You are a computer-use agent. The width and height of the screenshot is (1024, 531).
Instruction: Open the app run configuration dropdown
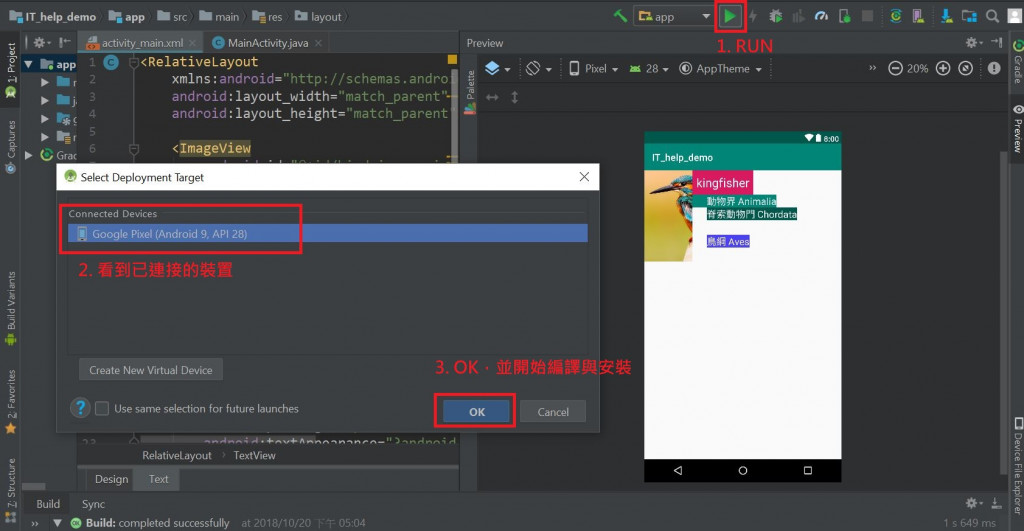pos(674,16)
